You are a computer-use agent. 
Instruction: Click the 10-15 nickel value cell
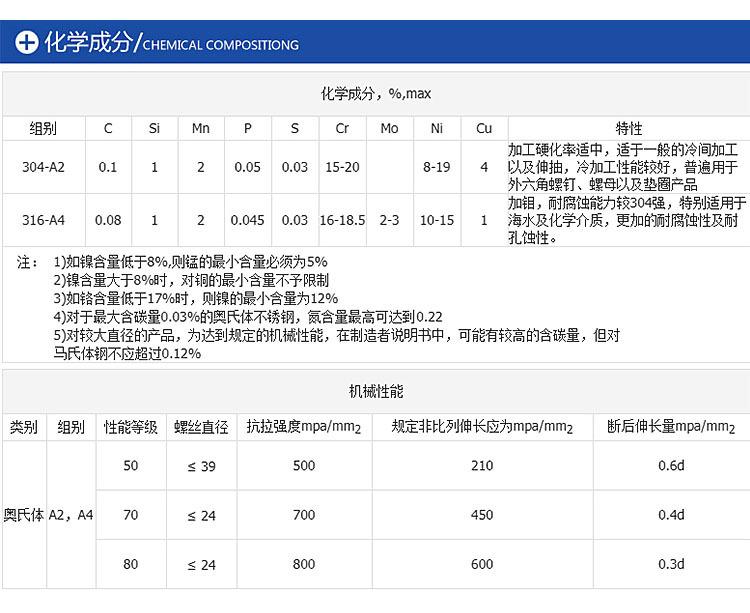click(437, 220)
